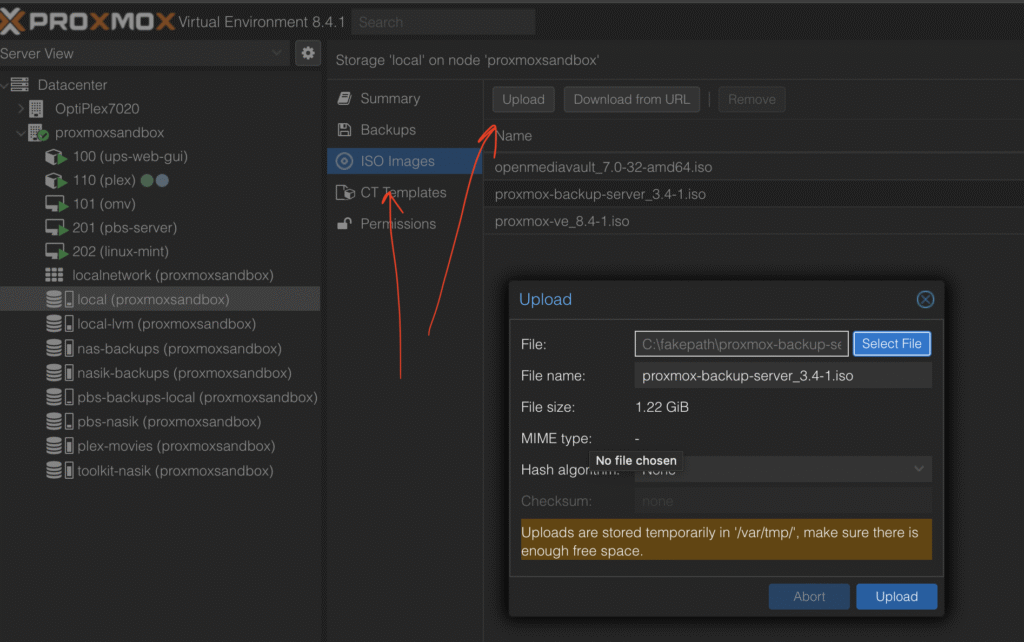Click the toolkit-nasik storage icon
Screen dimensions: 1024x642
pyautogui.click(x=59, y=470)
